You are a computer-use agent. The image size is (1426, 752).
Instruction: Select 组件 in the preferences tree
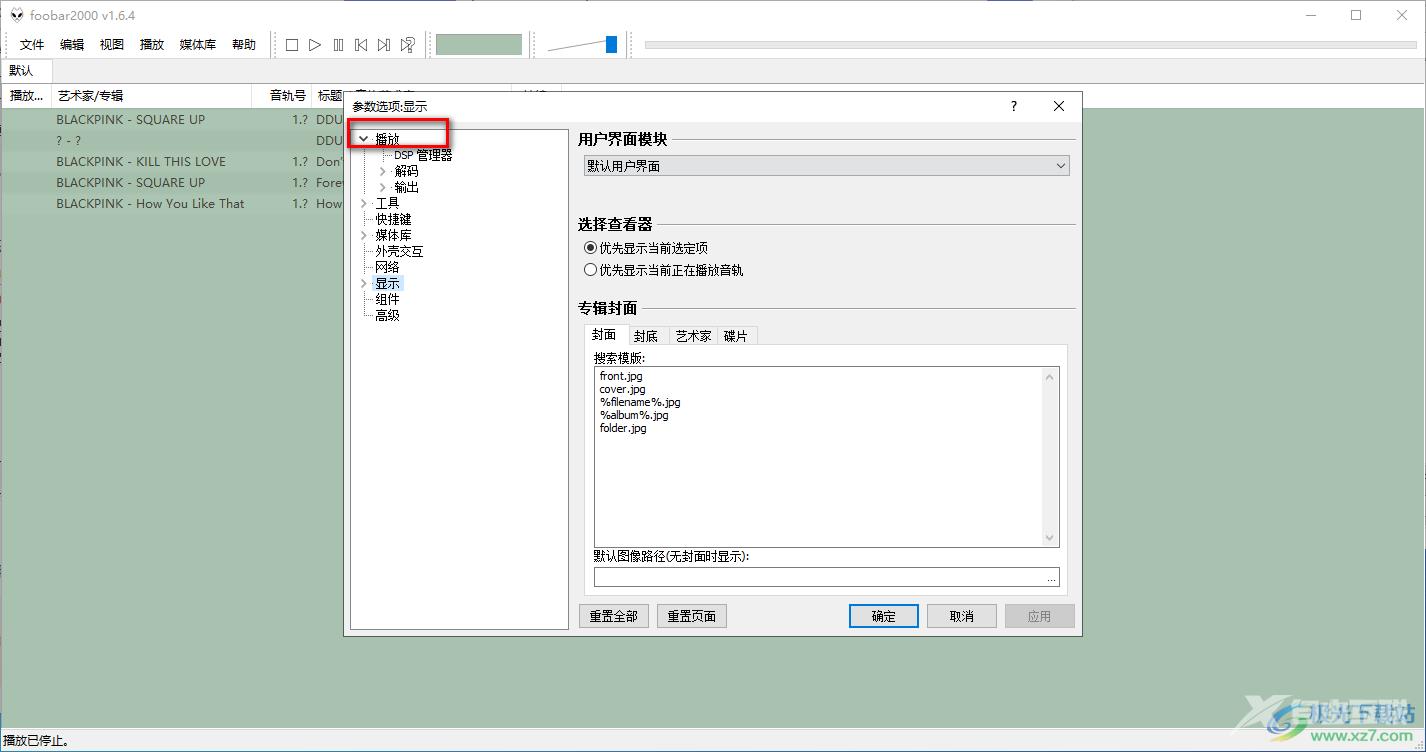point(387,299)
